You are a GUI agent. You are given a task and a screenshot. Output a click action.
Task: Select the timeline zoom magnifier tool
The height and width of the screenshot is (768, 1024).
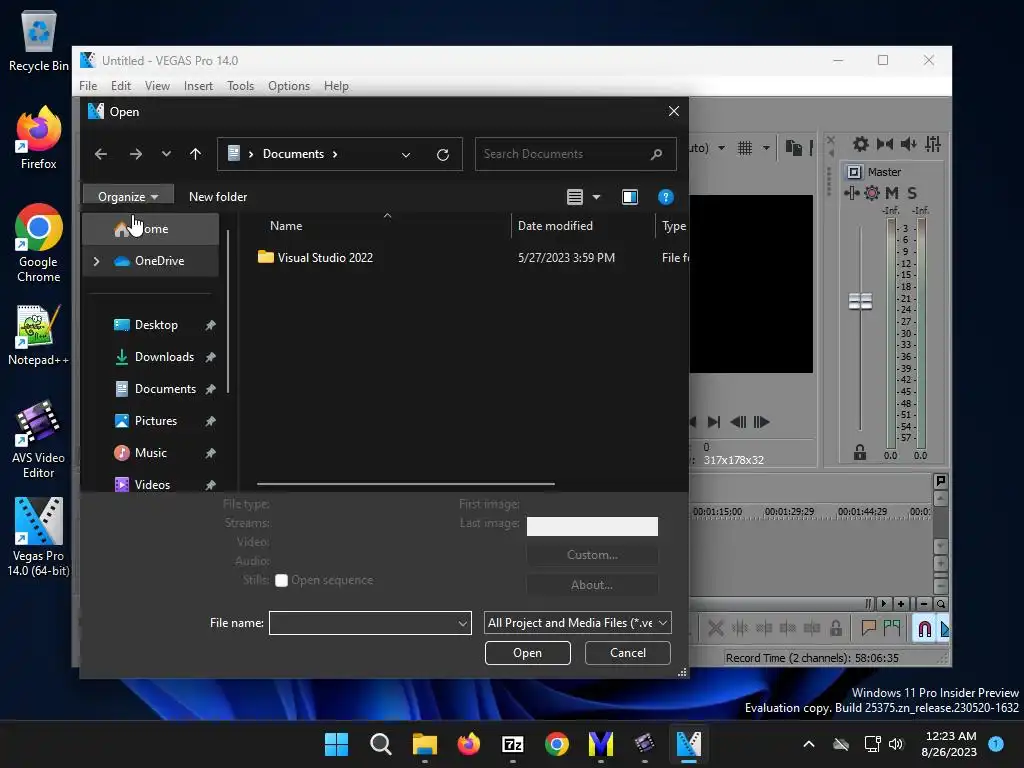tap(940, 604)
